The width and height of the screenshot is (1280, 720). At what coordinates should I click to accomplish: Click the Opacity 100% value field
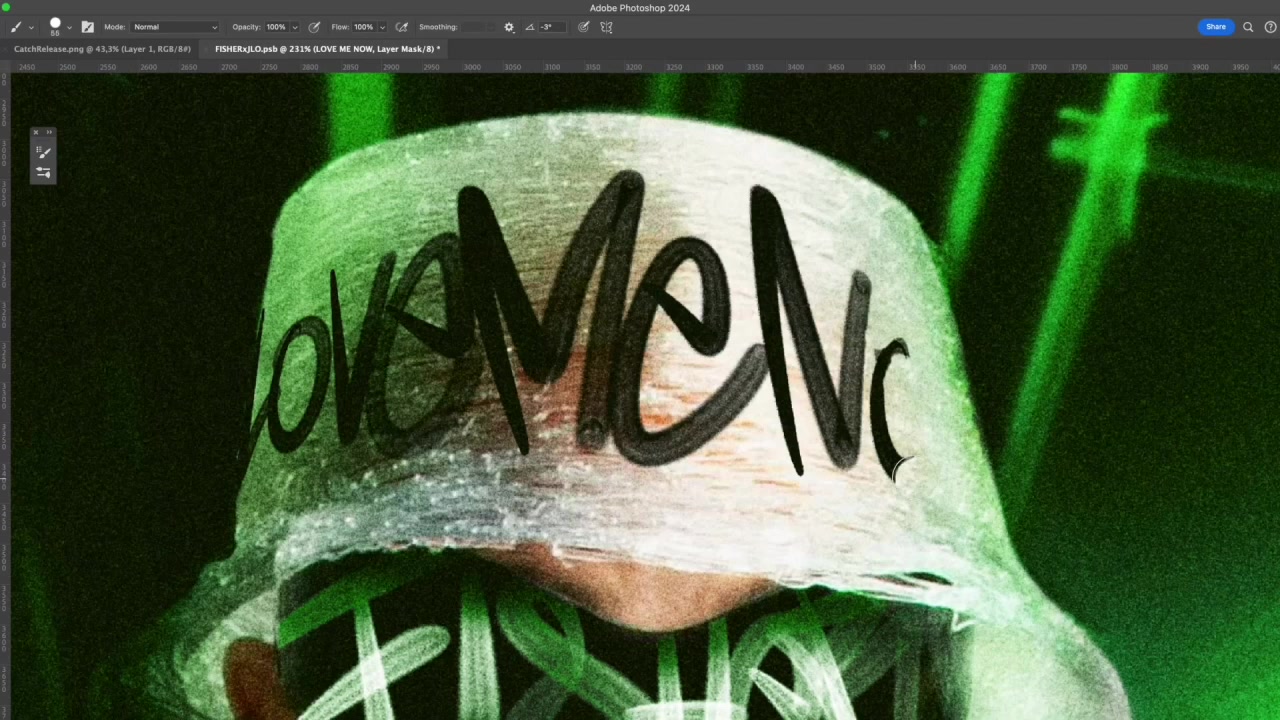coord(276,27)
